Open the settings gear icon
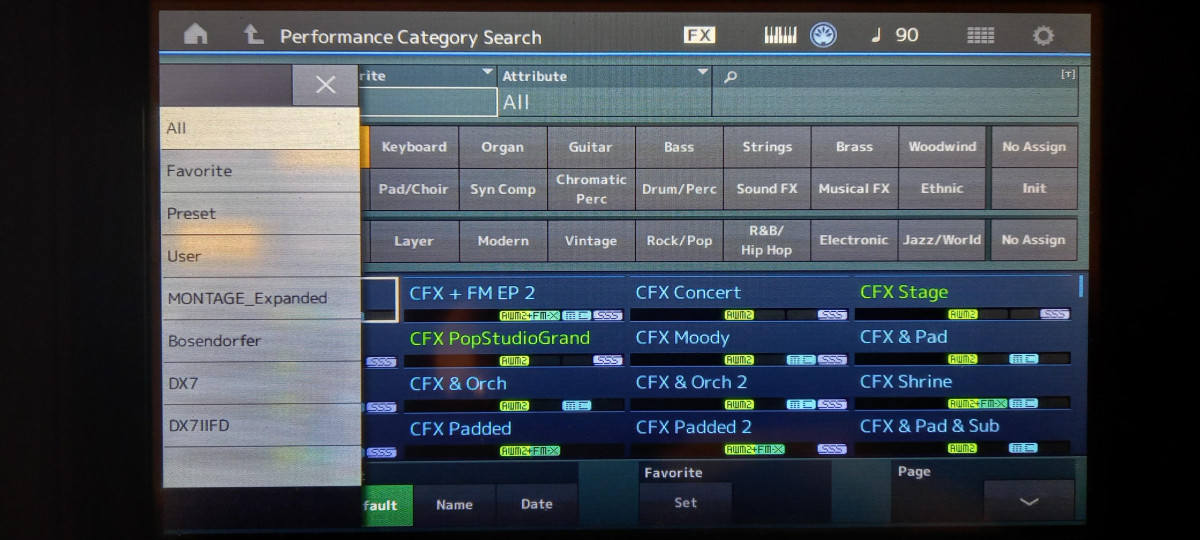Image resolution: width=1200 pixels, height=540 pixels. (x=1043, y=35)
